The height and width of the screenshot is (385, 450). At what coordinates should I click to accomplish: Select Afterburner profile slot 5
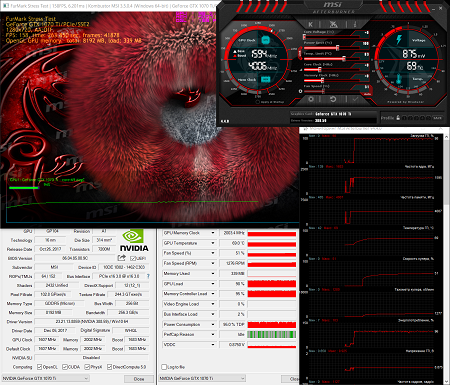429,118
